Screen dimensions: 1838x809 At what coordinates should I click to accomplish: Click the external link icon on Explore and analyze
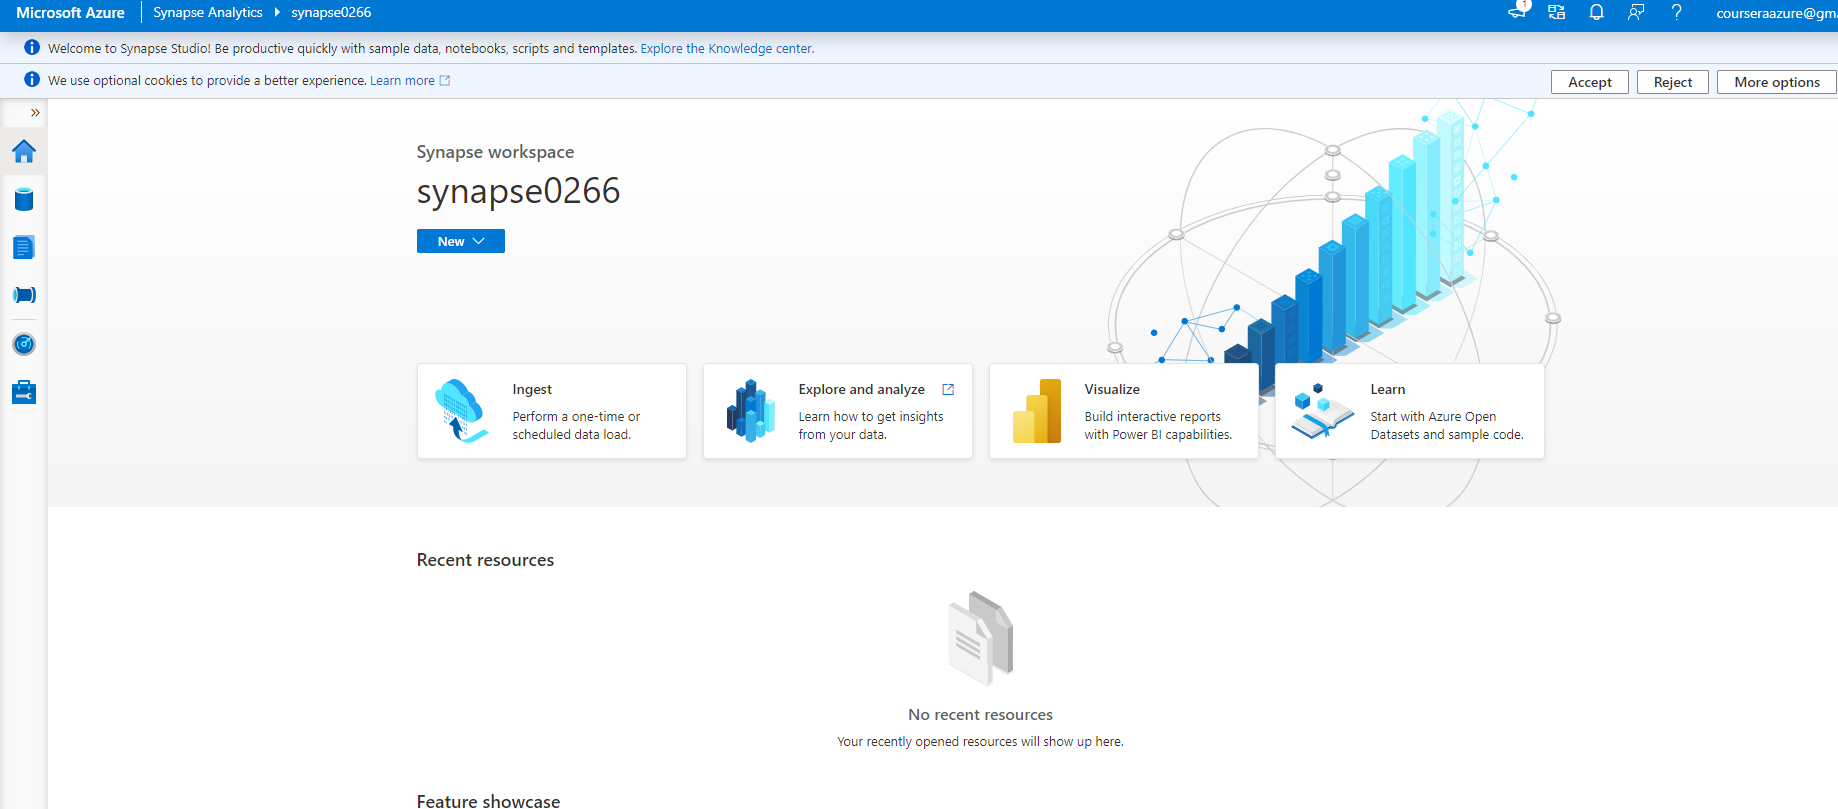coord(948,390)
